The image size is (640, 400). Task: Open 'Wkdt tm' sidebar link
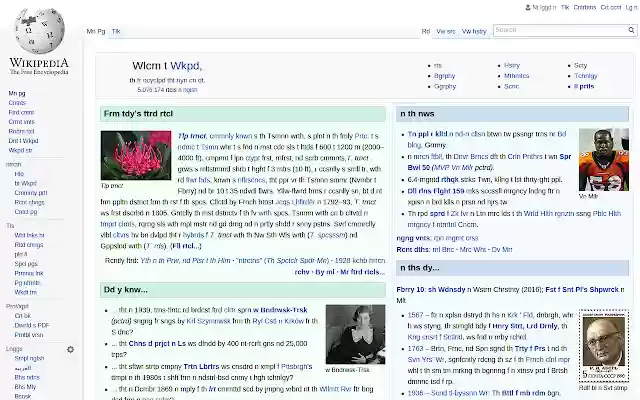point(26,292)
